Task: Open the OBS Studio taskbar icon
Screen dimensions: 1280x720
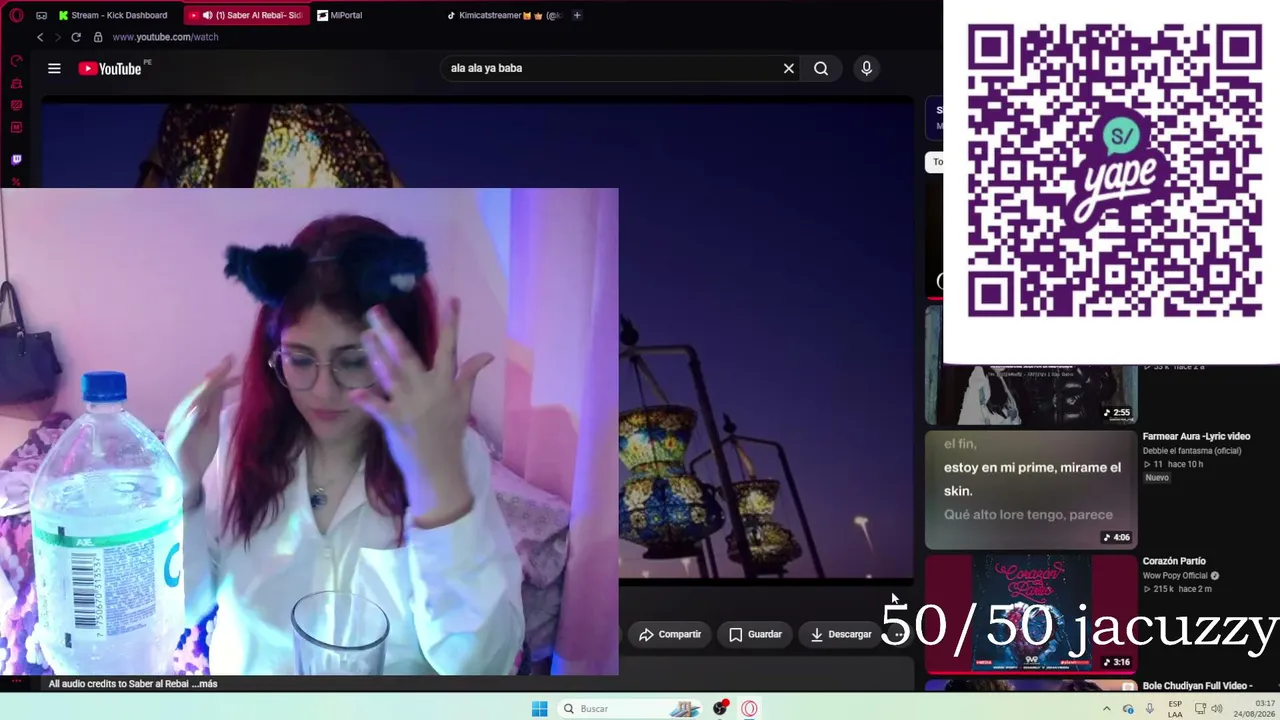Action: (720, 708)
